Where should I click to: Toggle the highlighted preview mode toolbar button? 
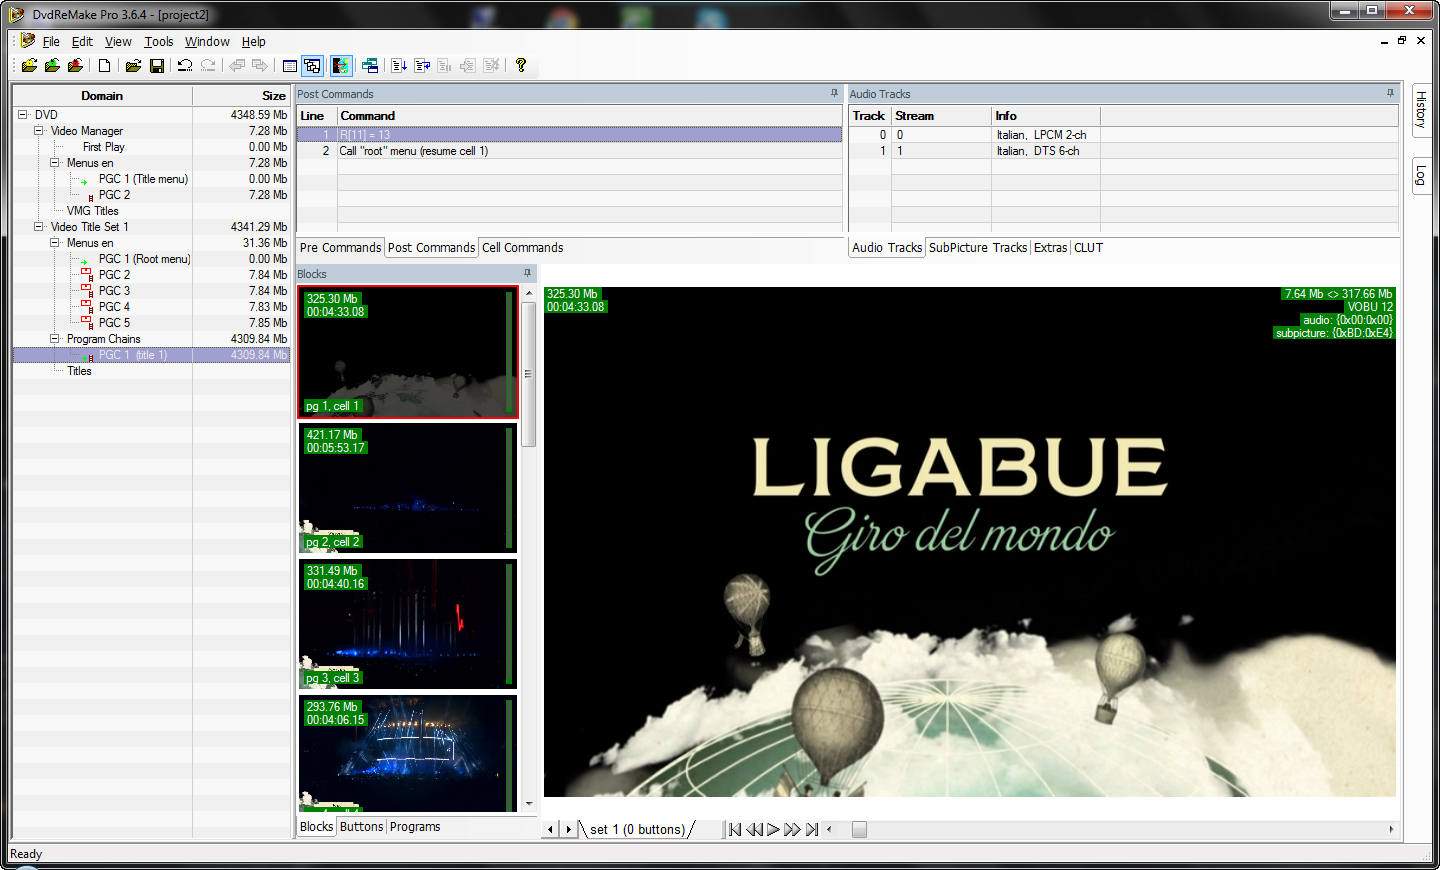click(341, 66)
